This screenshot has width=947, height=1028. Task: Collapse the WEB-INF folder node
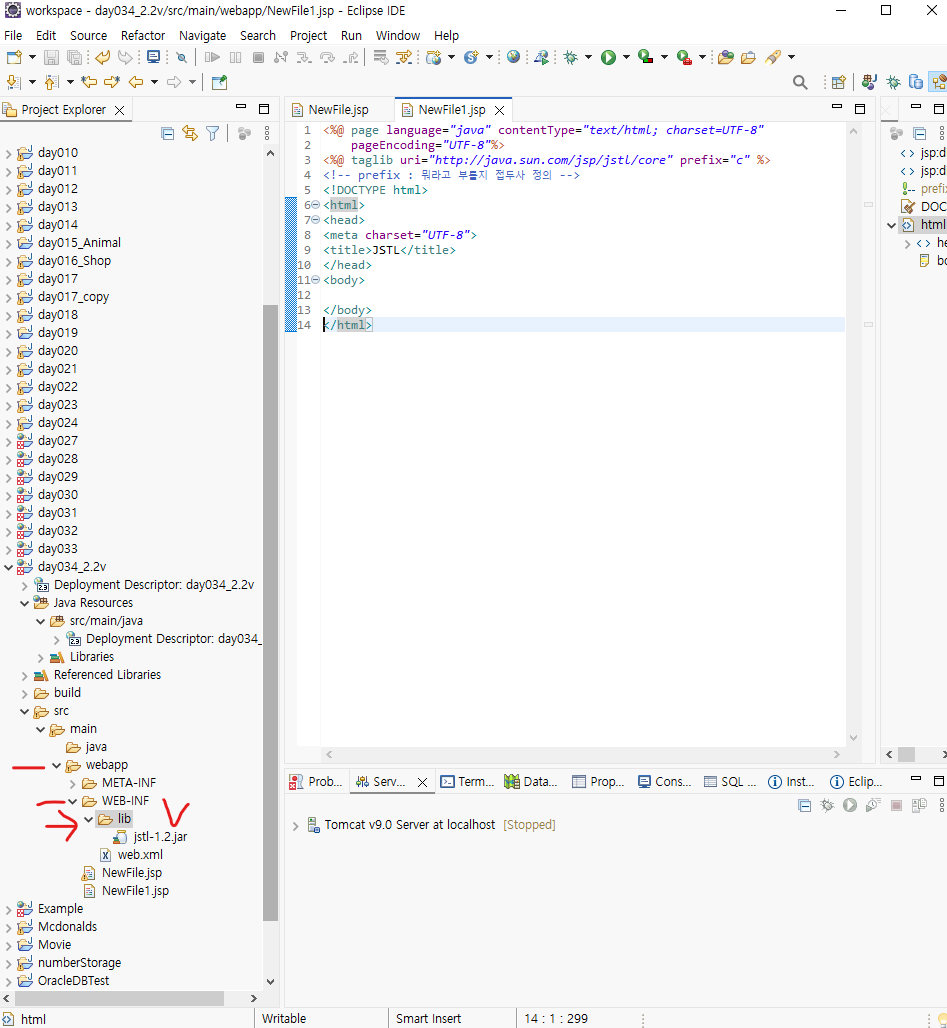73,801
